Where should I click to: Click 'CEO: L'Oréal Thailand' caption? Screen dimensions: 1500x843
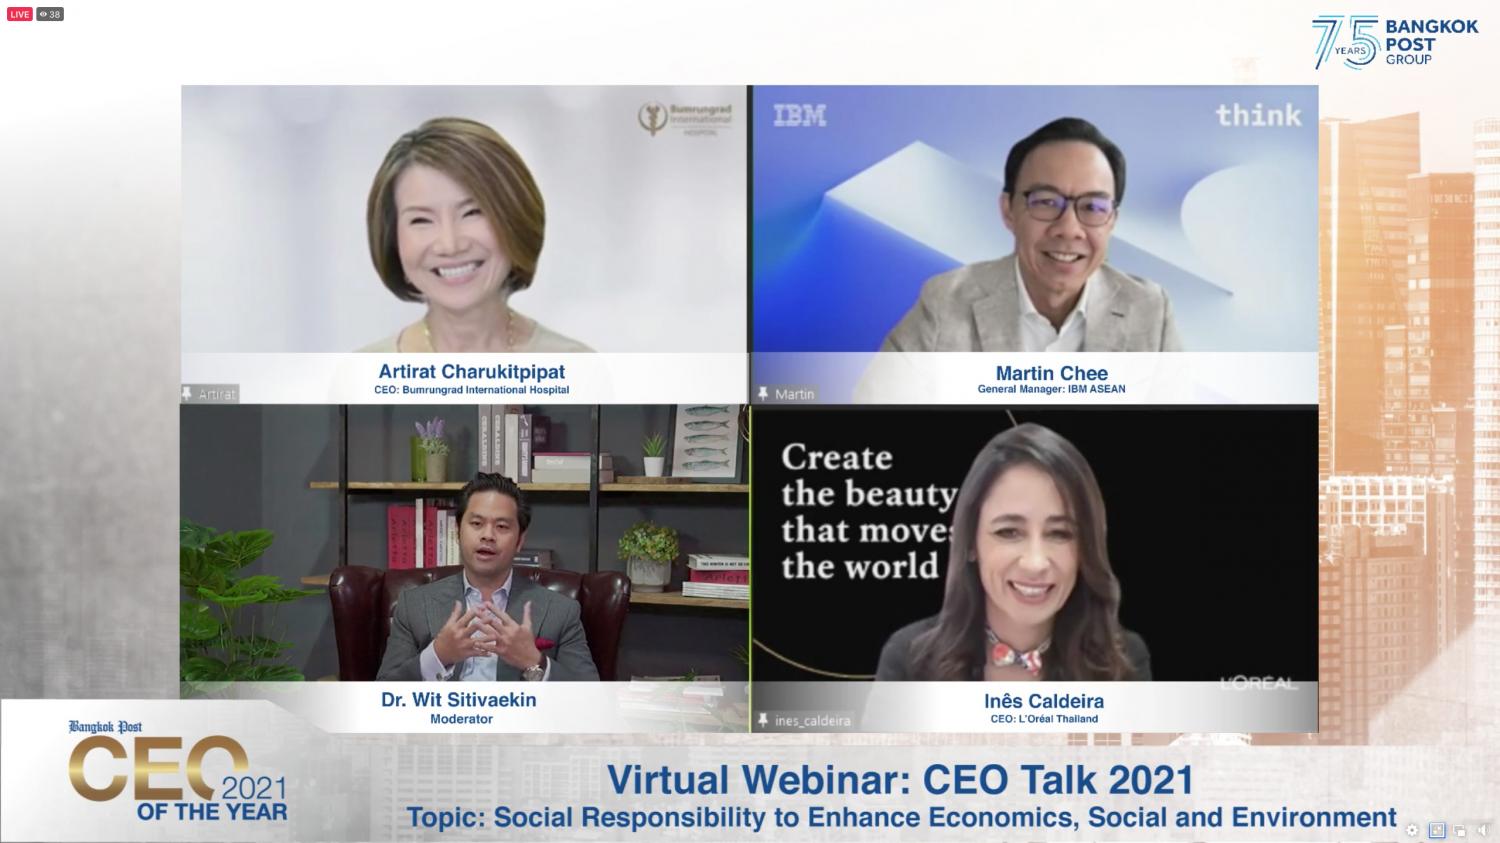click(x=1044, y=718)
